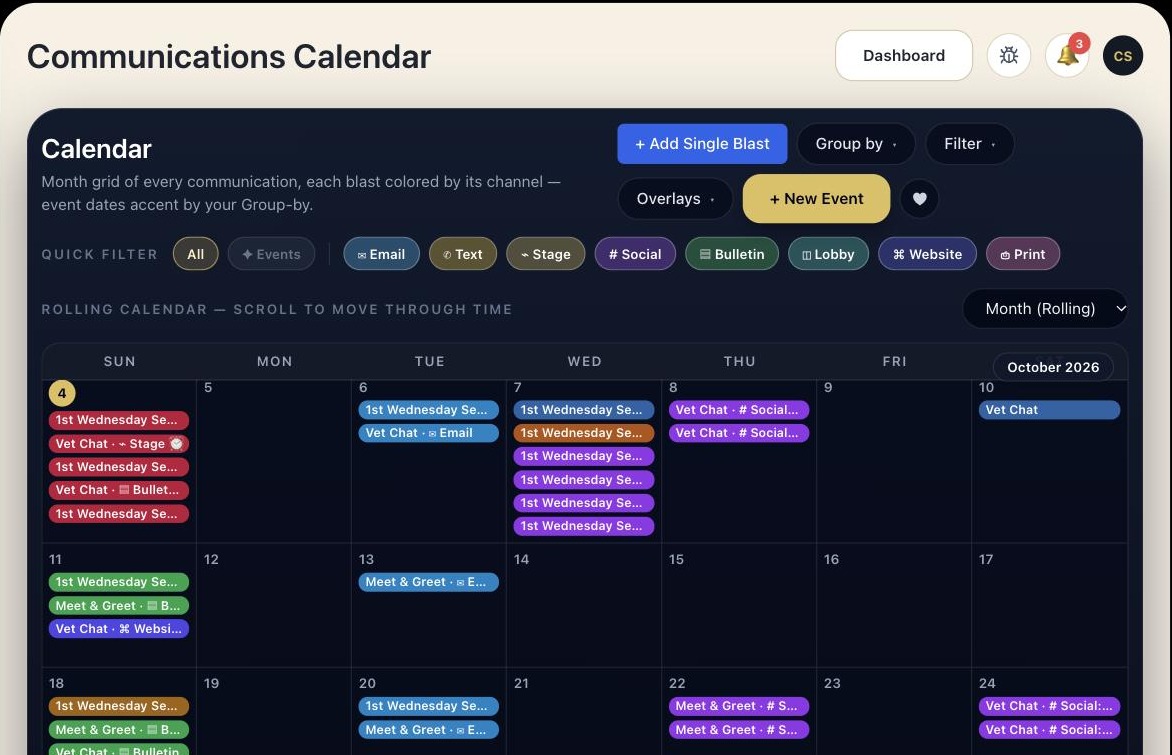Select the All quick filter
The width and height of the screenshot is (1172, 755).
coord(196,254)
